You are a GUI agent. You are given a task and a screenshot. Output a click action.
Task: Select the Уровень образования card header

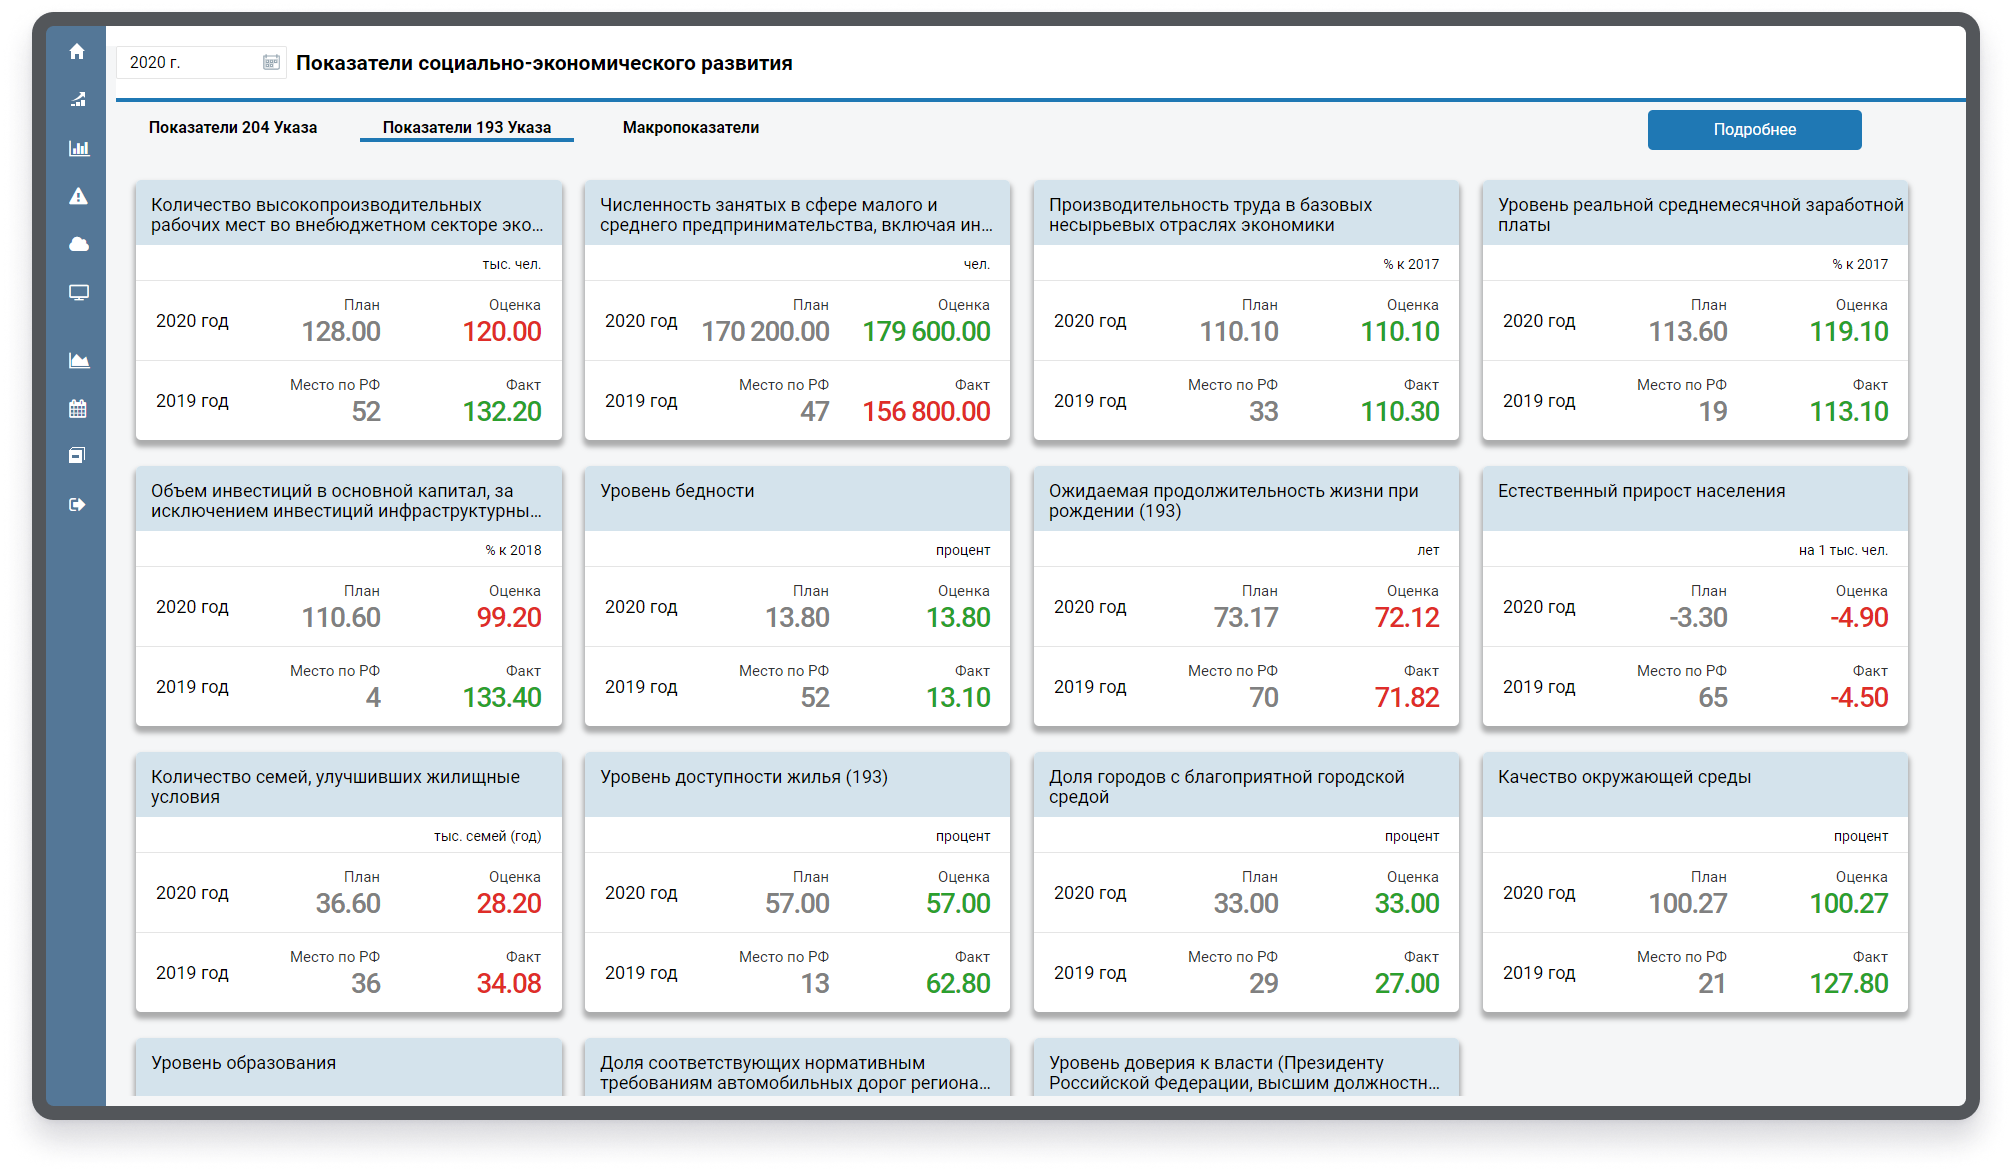[244, 1063]
